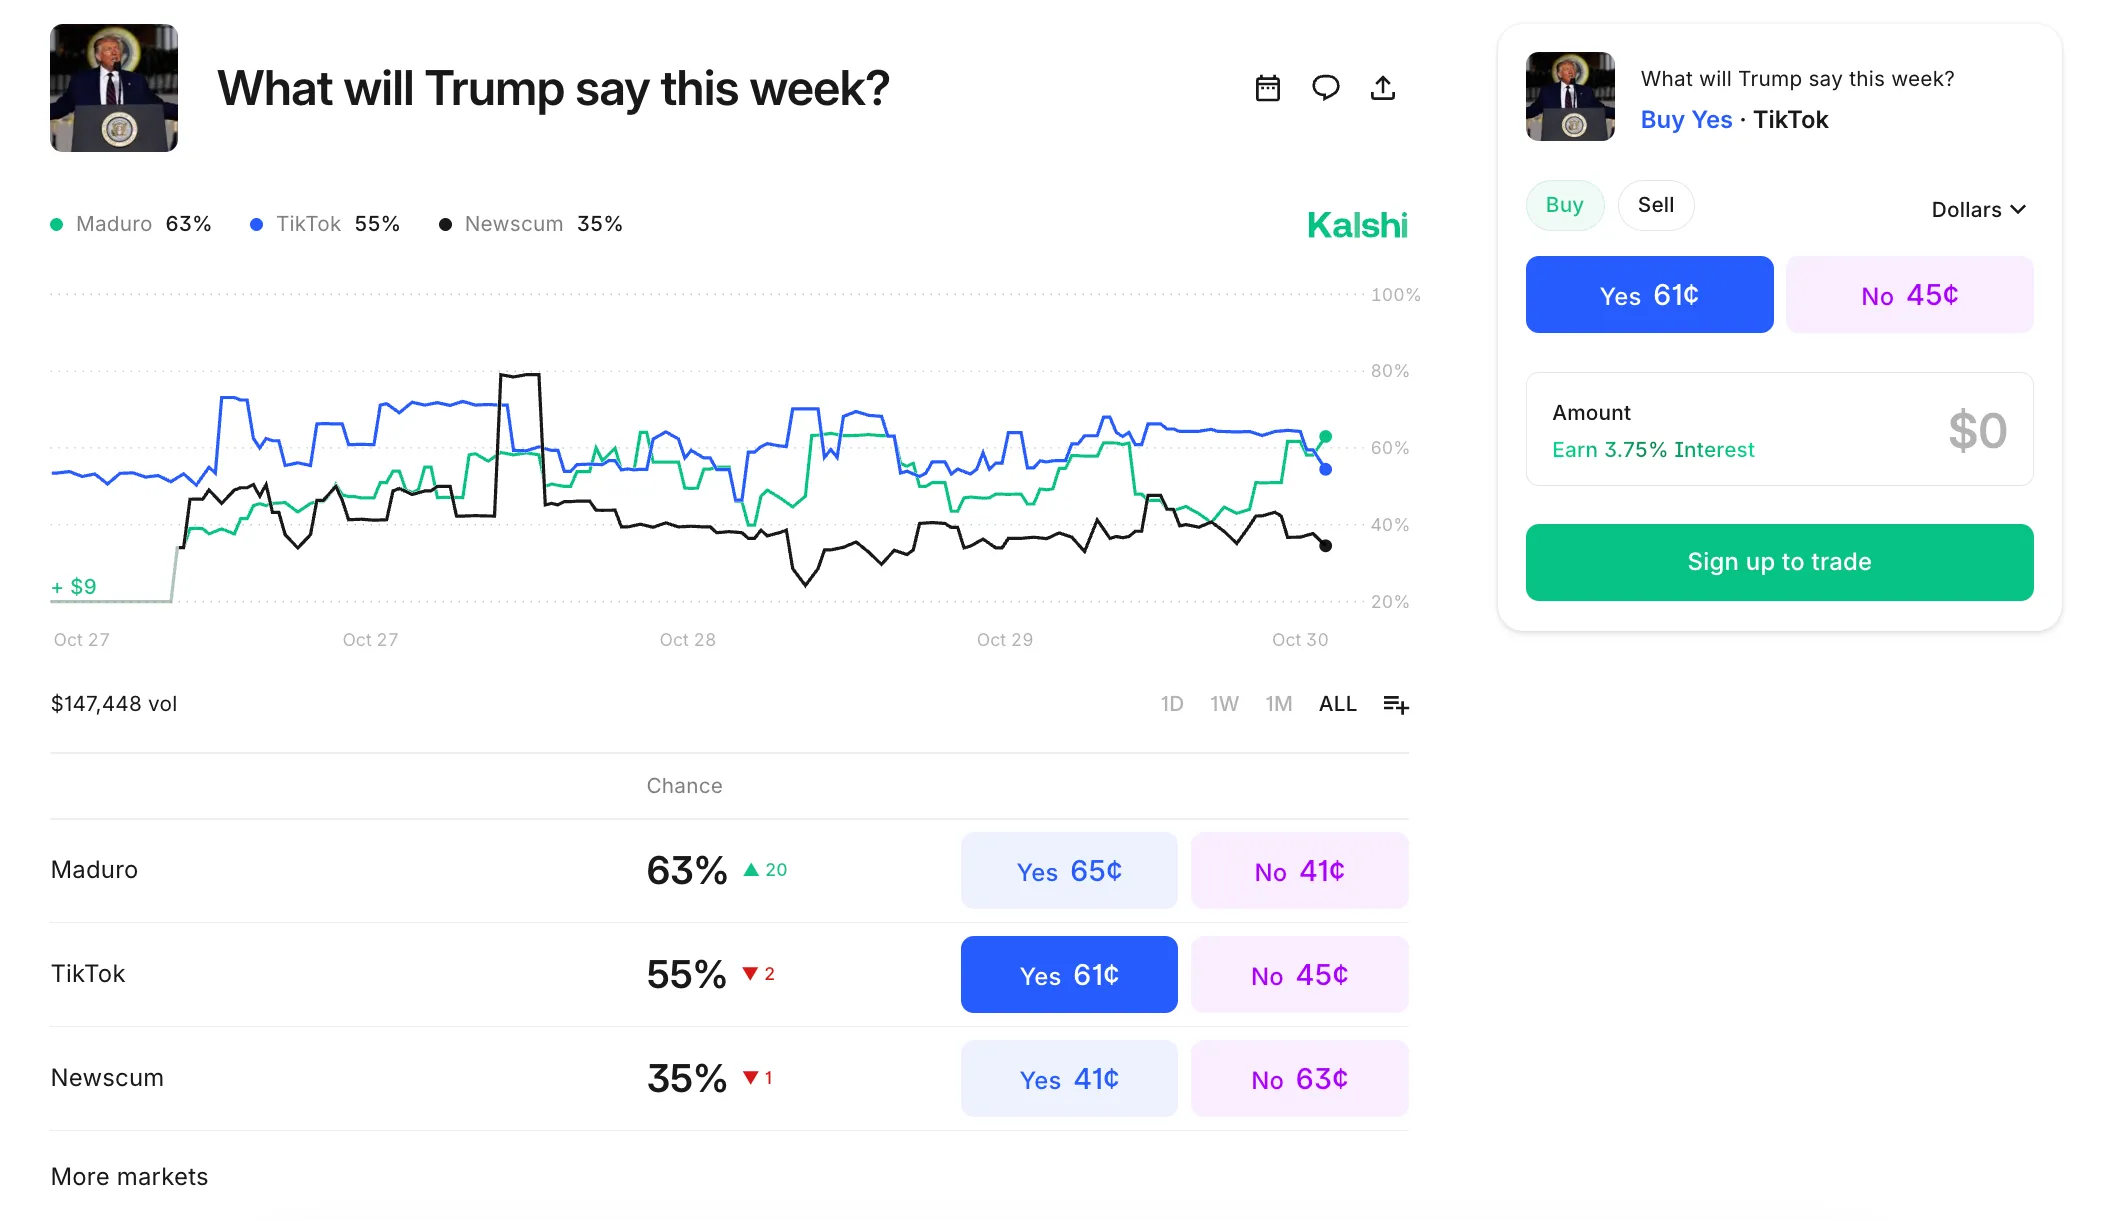Click the add-to-watchlist icon next to ALL
Viewport: 2118px width, 1220px height.
pos(1396,704)
